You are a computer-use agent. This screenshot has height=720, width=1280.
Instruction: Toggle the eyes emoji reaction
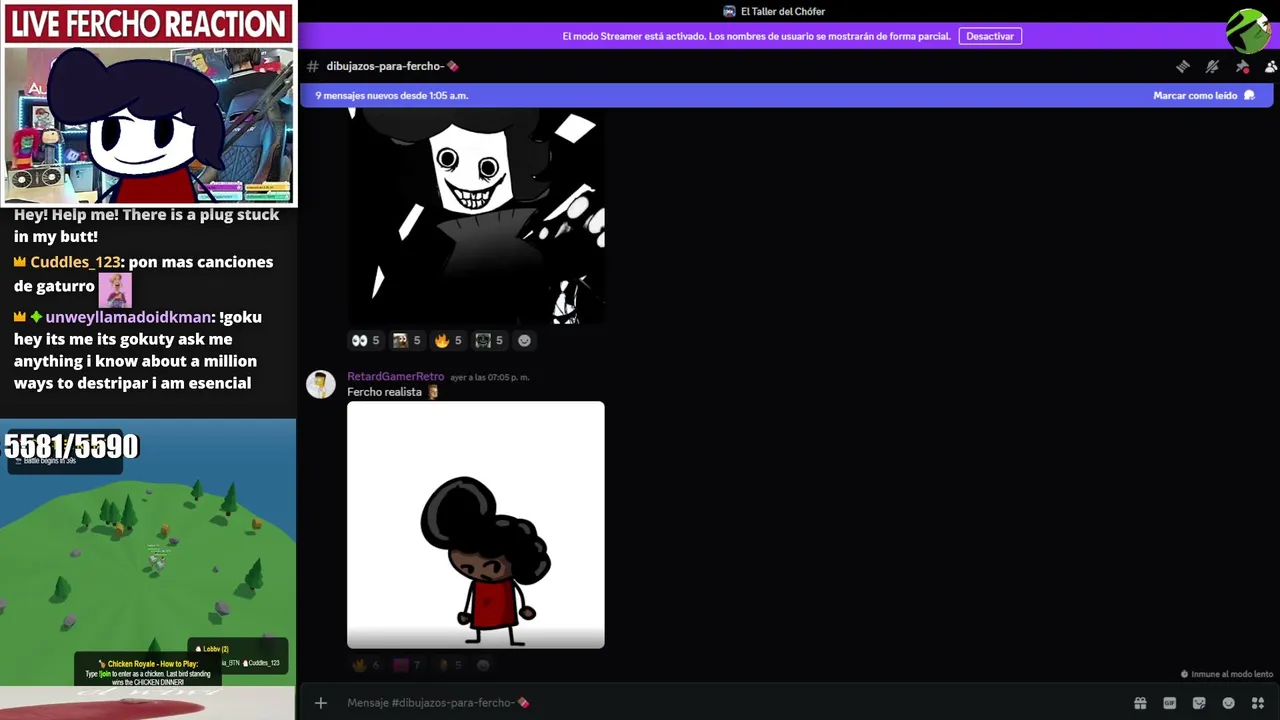365,341
